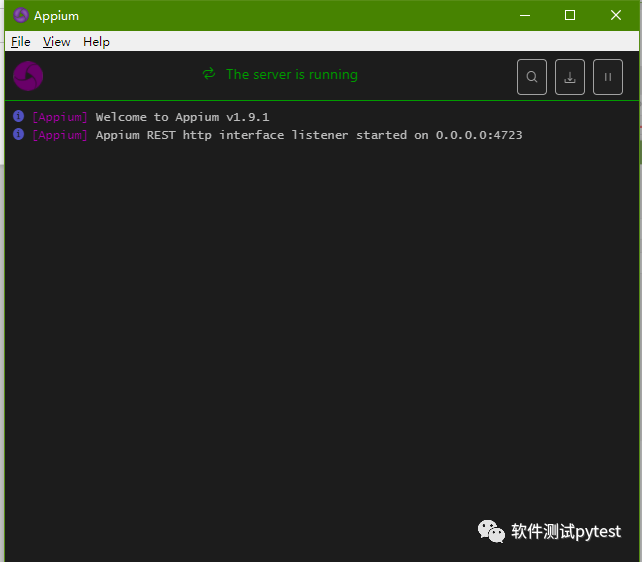Start an inspector session via magnifier icon

531,77
